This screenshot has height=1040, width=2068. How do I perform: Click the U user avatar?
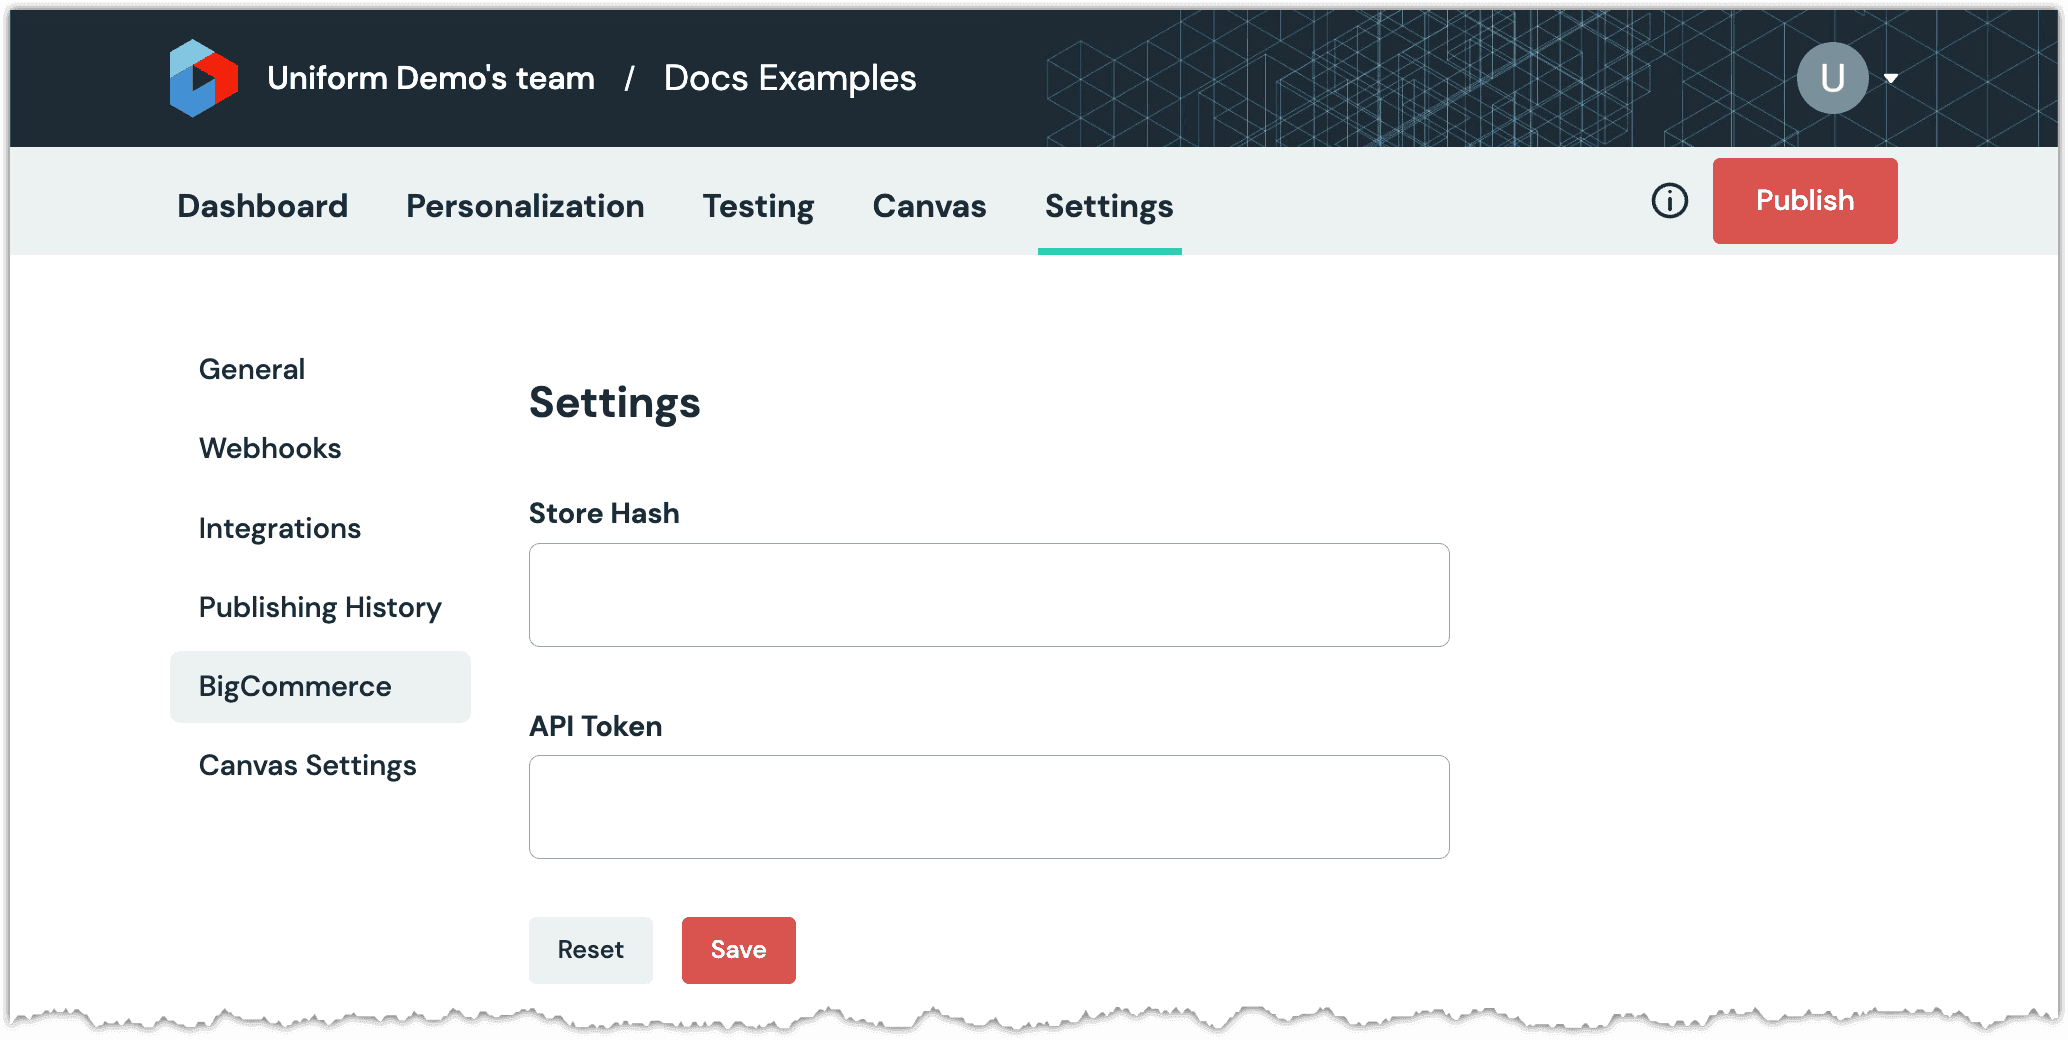coord(1832,78)
